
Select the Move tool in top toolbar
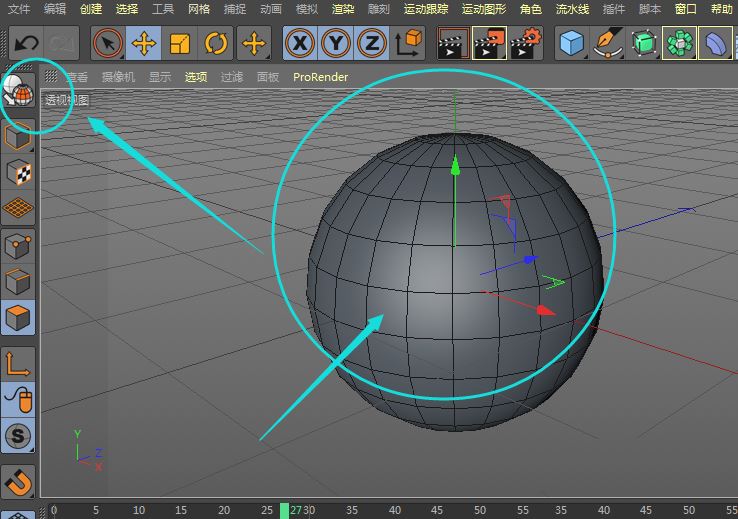[x=144, y=44]
